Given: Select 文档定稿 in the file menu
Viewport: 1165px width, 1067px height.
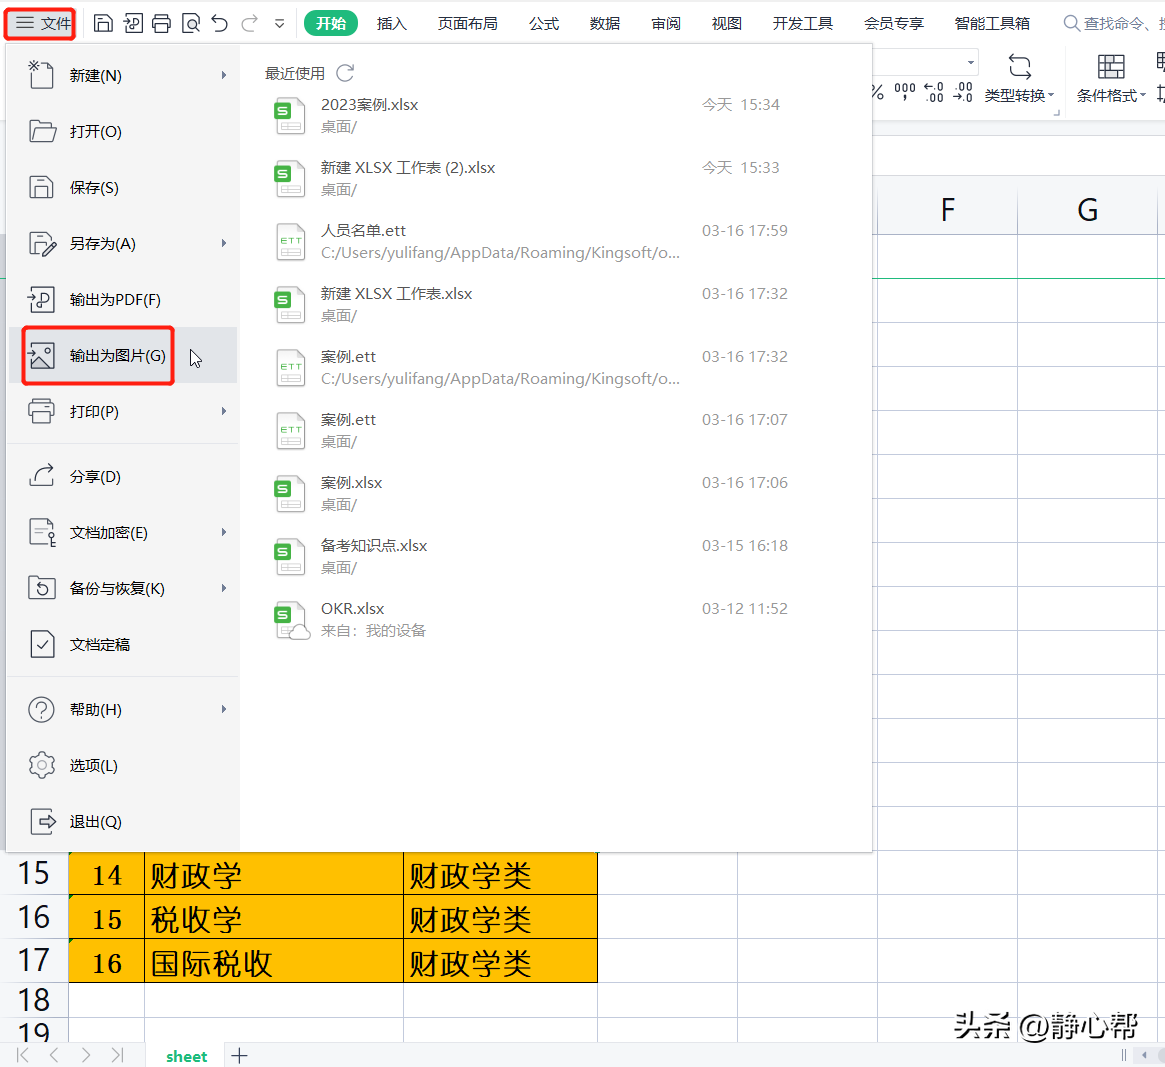Looking at the screenshot, I should point(123,644).
